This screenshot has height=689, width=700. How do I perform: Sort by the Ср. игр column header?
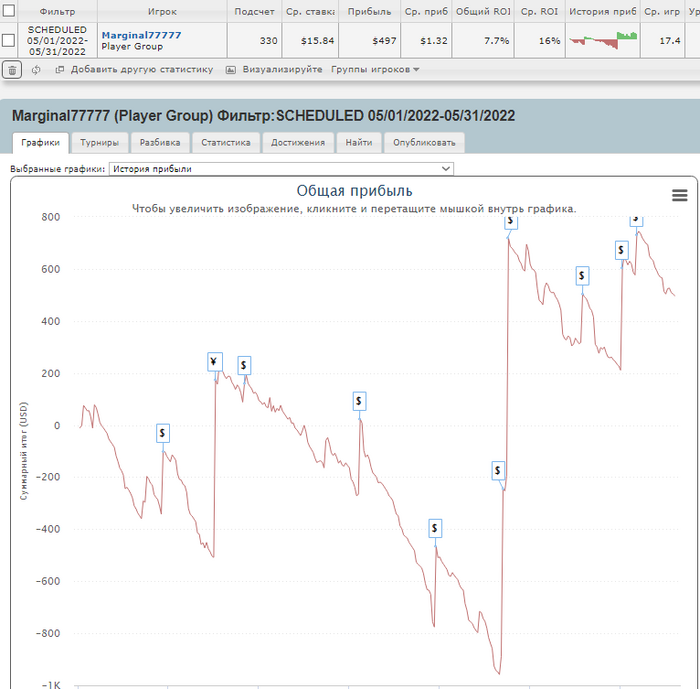[662, 12]
